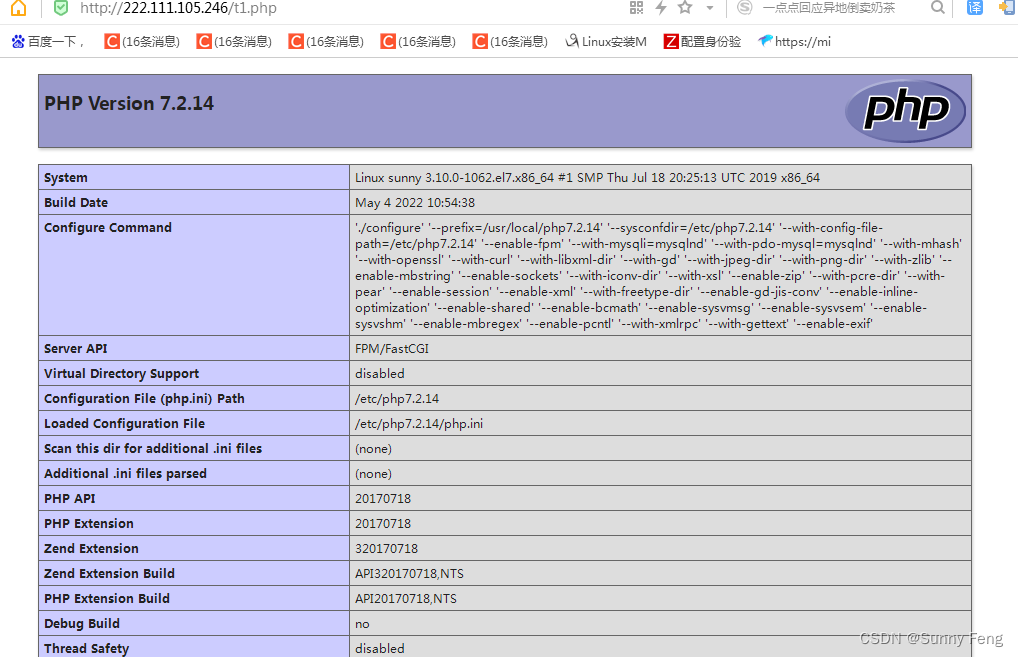Select the Linux sunny kernel value text
The height and width of the screenshot is (657, 1018).
[x=587, y=178]
